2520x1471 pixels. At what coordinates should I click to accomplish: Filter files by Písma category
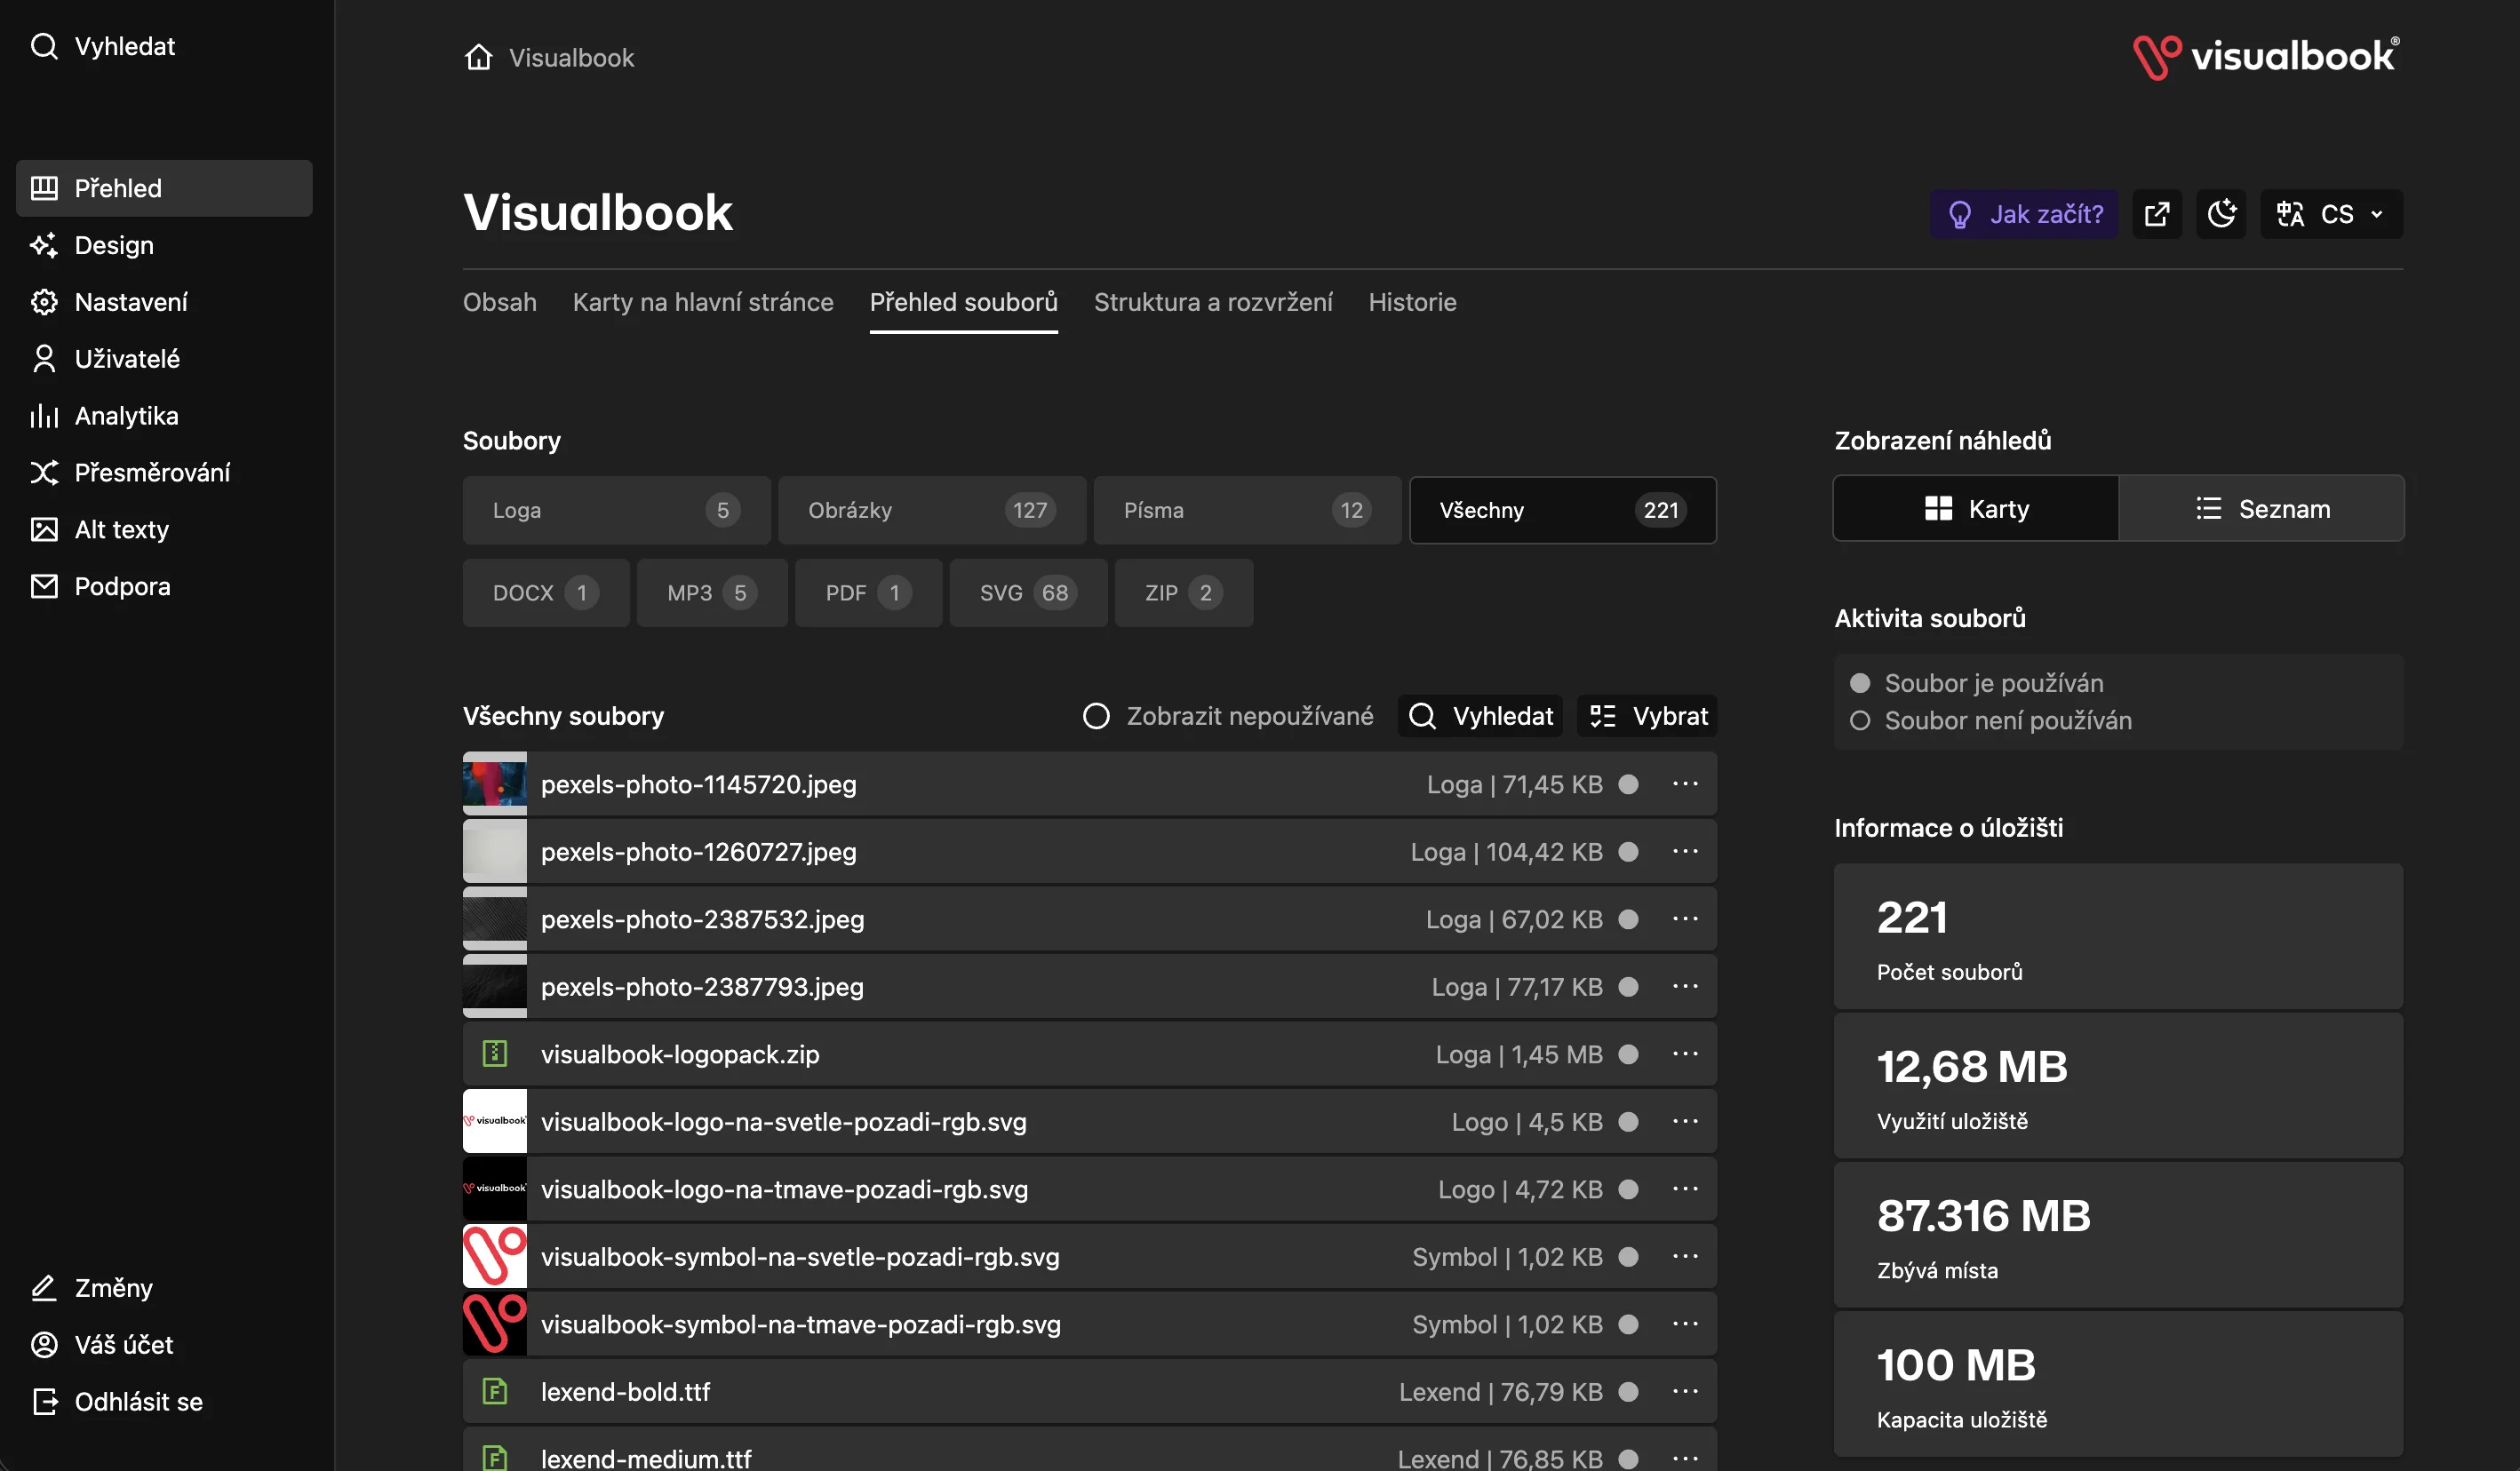pos(1247,510)
